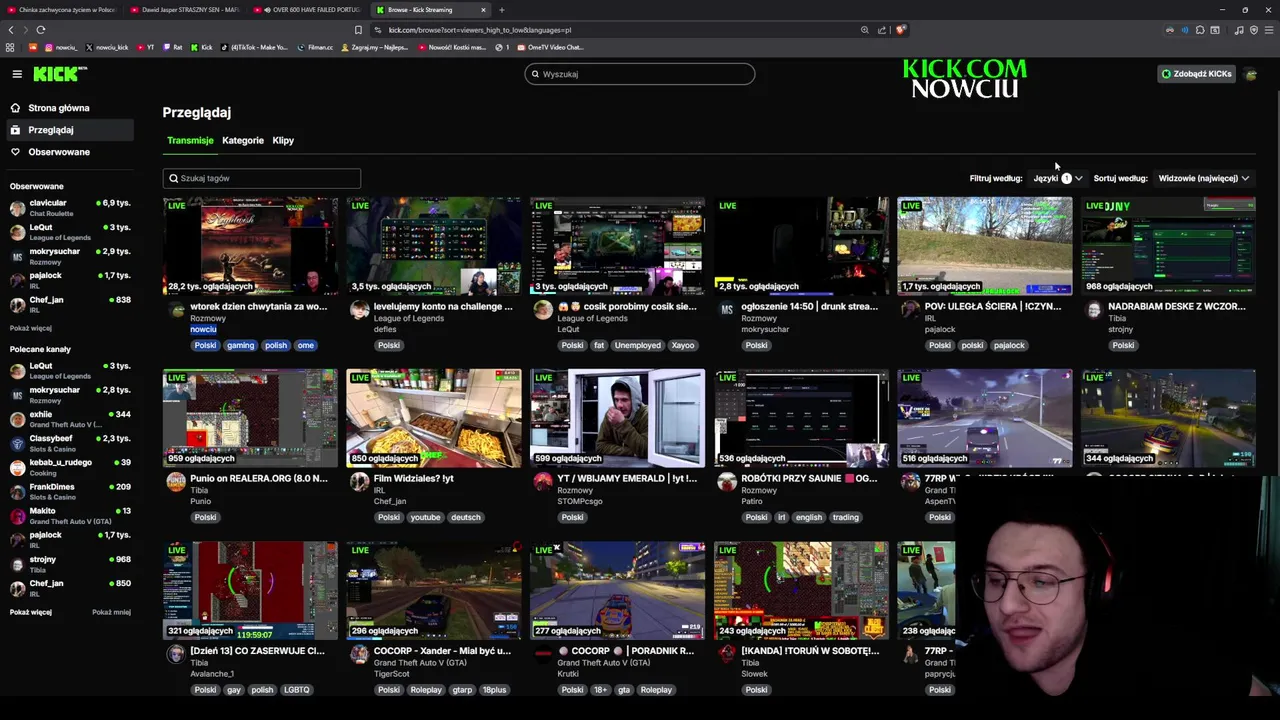Viewport: 1280px width, 720px height.
Task: Switch to OVER 600 HAVE FAILED tab
Action: tap(308, 10)
